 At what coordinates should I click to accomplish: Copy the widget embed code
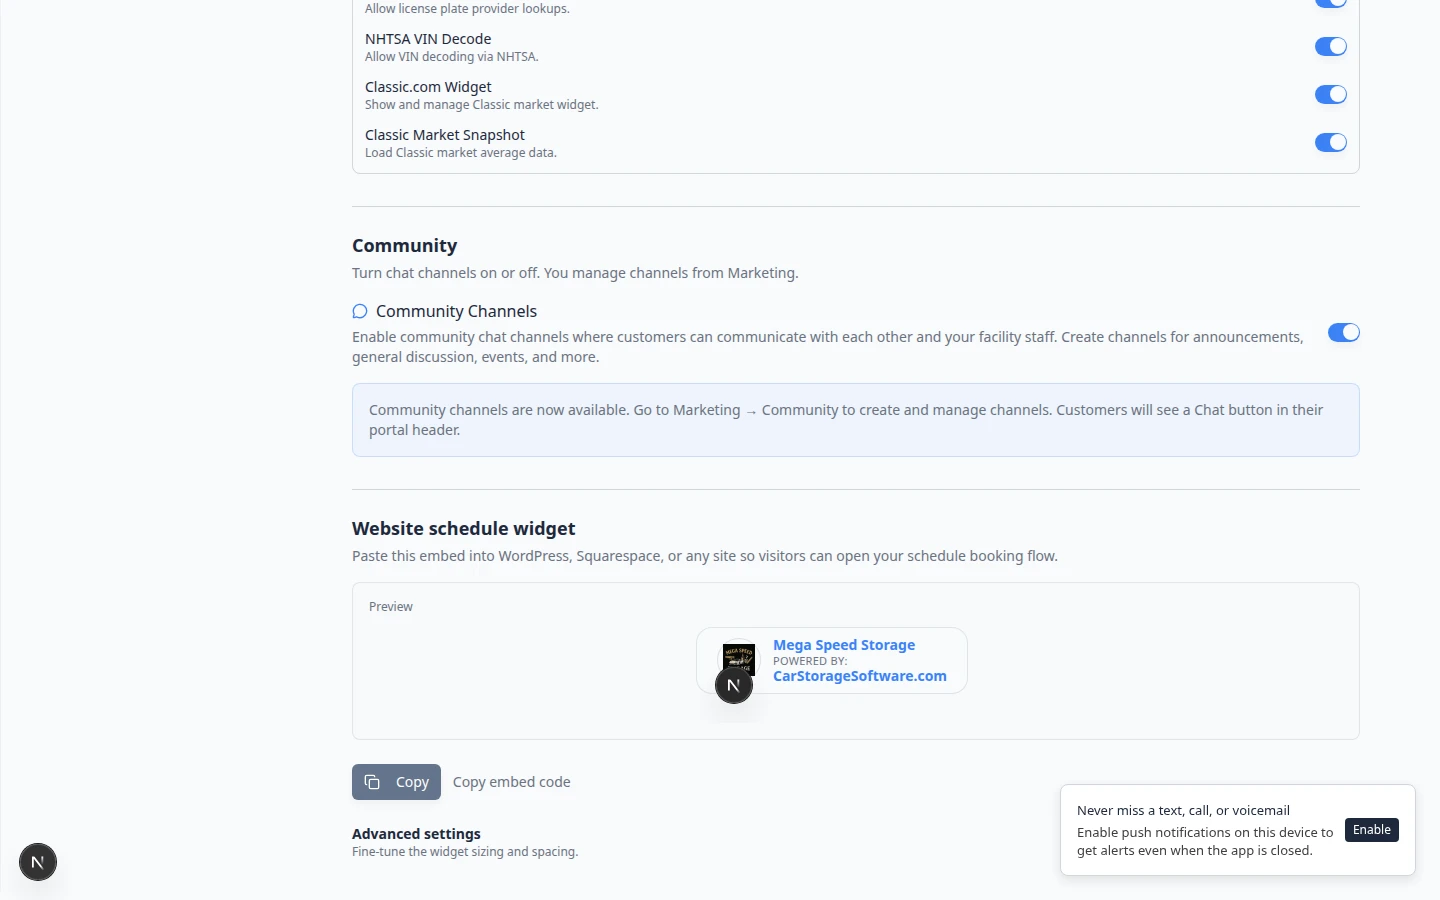(396, 782)
